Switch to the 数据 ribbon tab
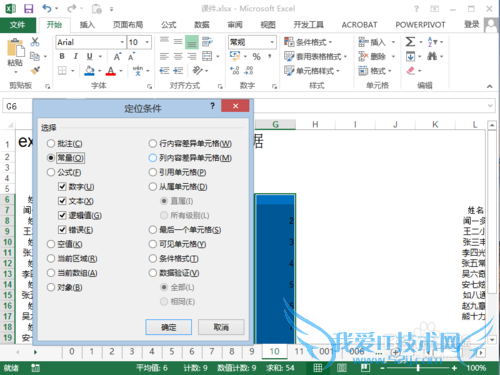 [202, 25]
